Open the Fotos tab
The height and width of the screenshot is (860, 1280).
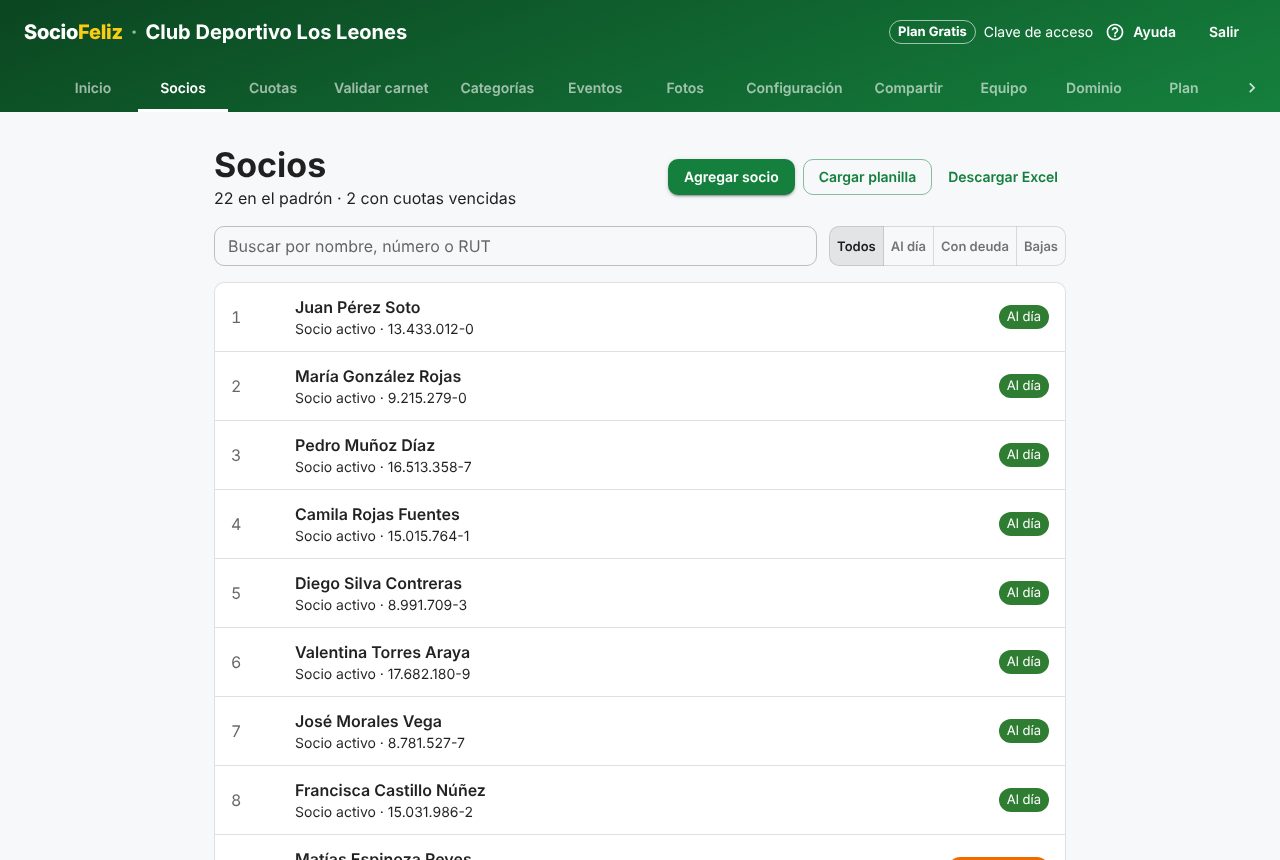(685, 88)
